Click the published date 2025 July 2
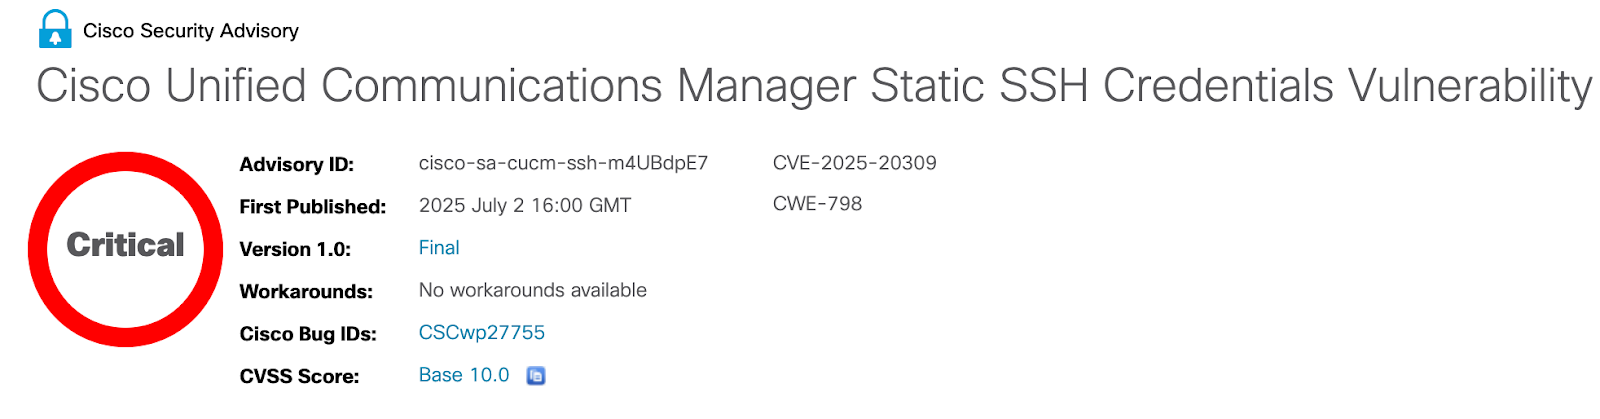Screen dimensions: 1600x419 point(472,206)
